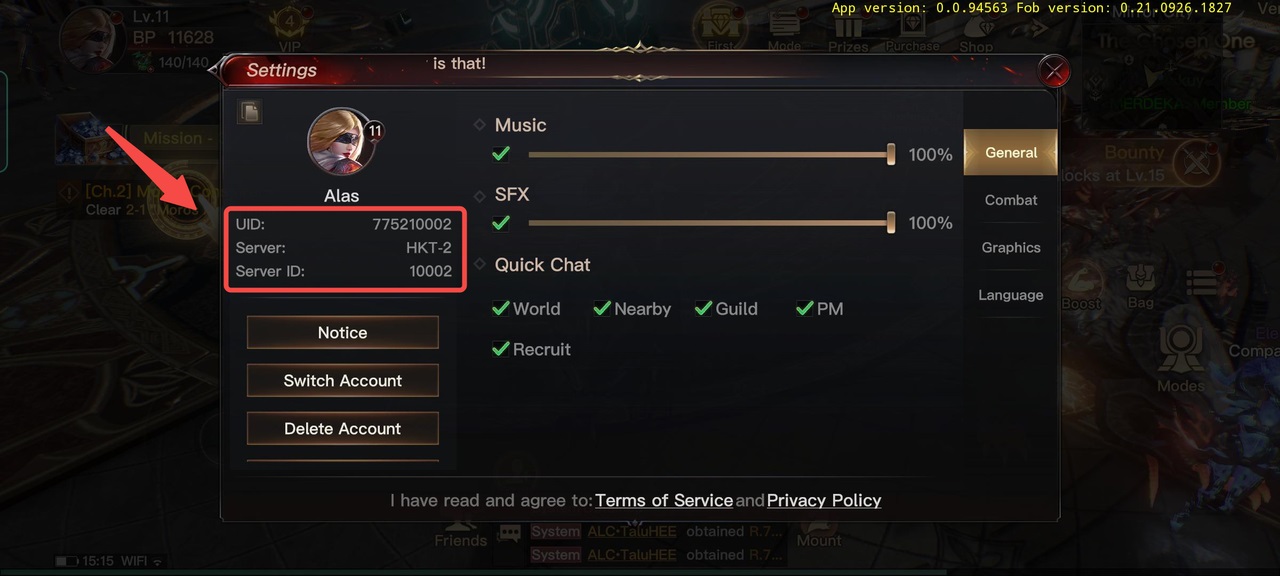1280x576 pixels.
Task: Tap the Mount icon at the bottom
Action: click(x=819, y=532)
